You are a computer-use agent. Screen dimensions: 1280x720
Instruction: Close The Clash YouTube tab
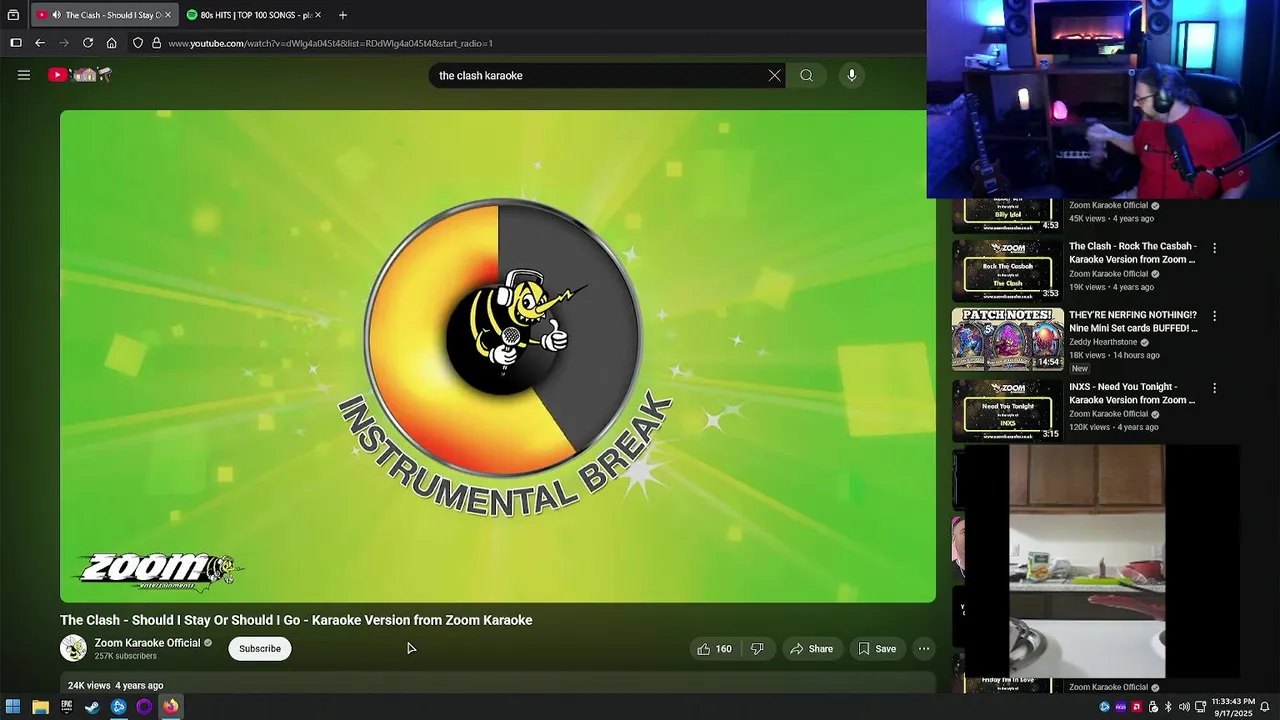tap(168, 15)
